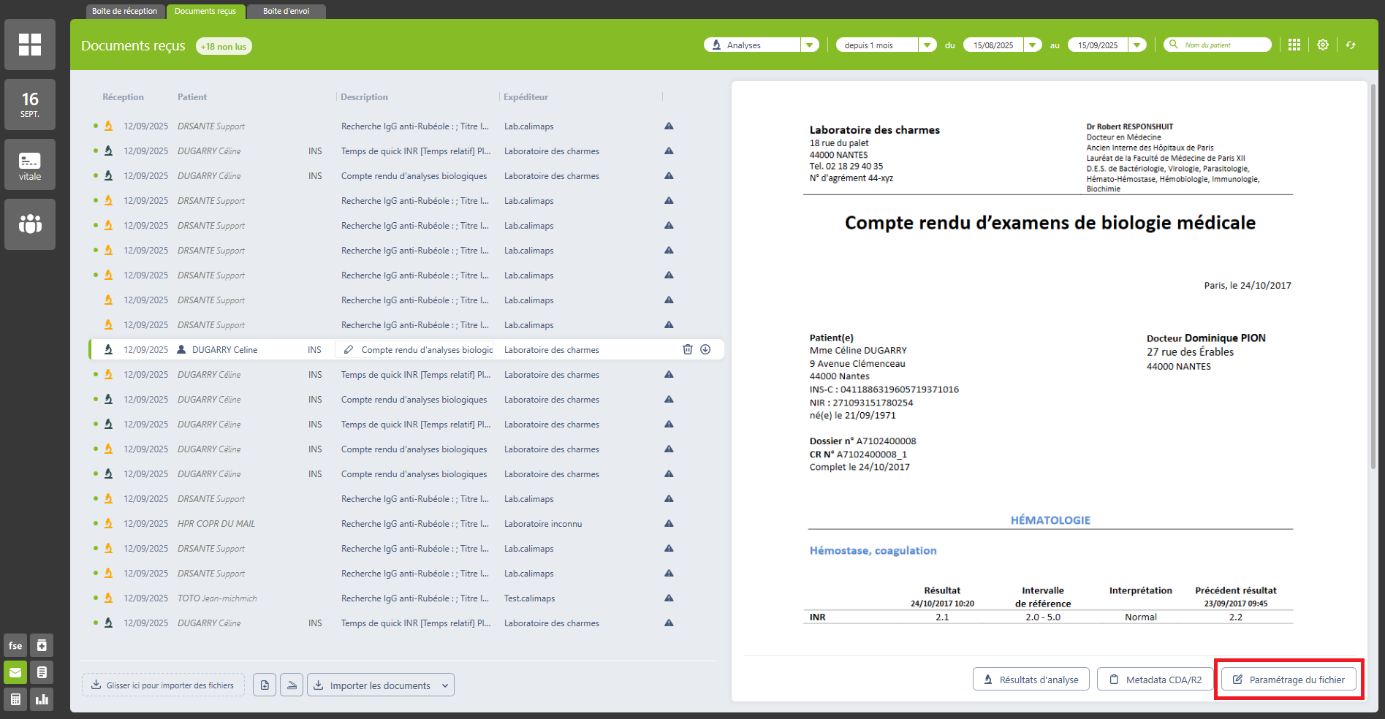Open the patients group sidebar icon
This screenshot has width=1385, height=719.
tap(30, 224)
